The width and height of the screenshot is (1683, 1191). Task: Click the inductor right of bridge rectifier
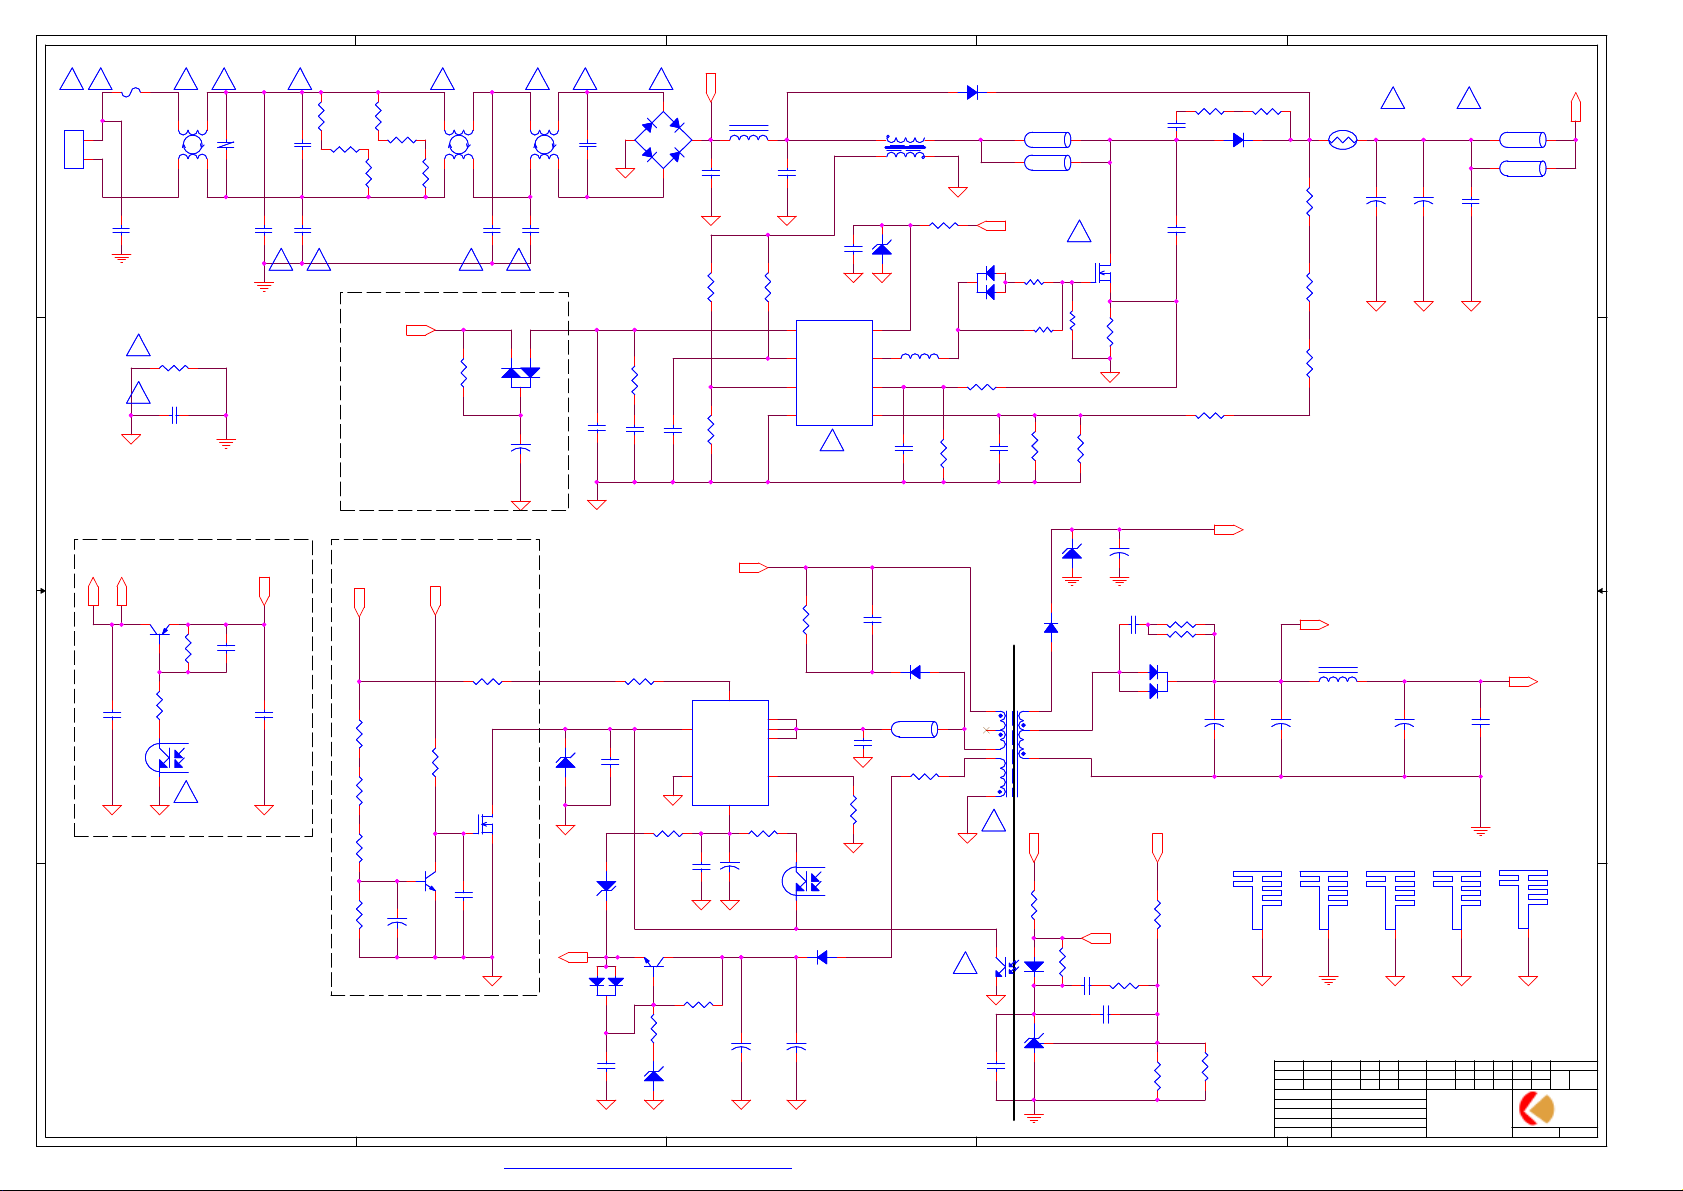(x=748, y=134)
